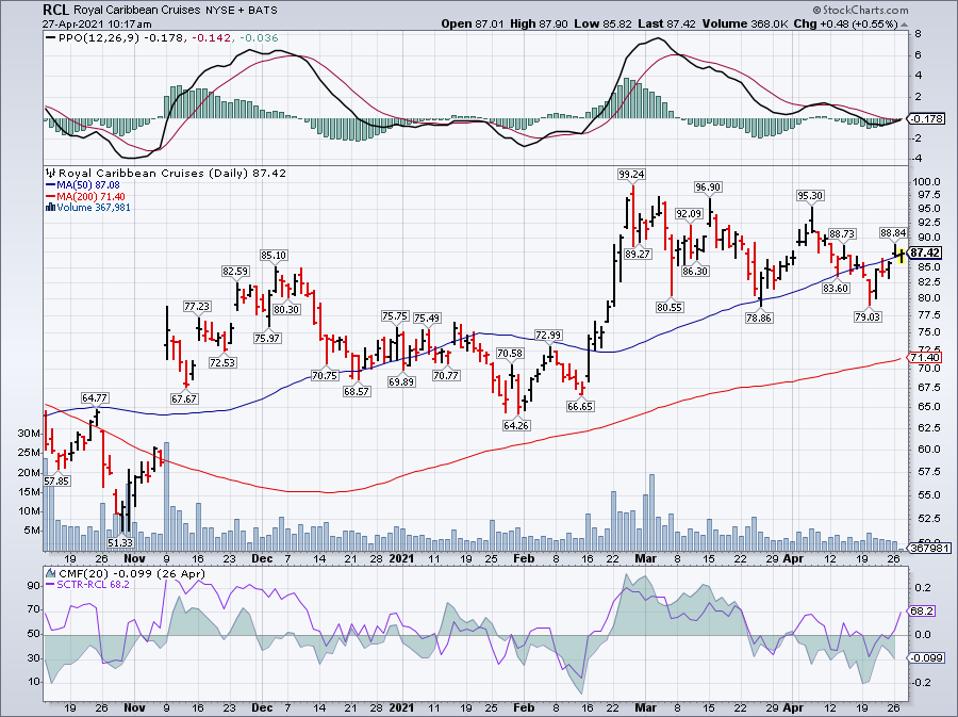Viewport: 958px width, 717px height.
Task: Click the Open 87.01 value
Action: point(473,24)
